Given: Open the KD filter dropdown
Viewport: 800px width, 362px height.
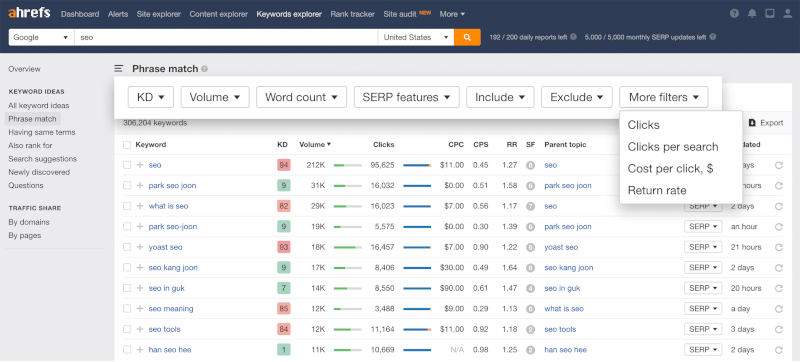Looking at the screenshot, I should (x=151, y=97).
